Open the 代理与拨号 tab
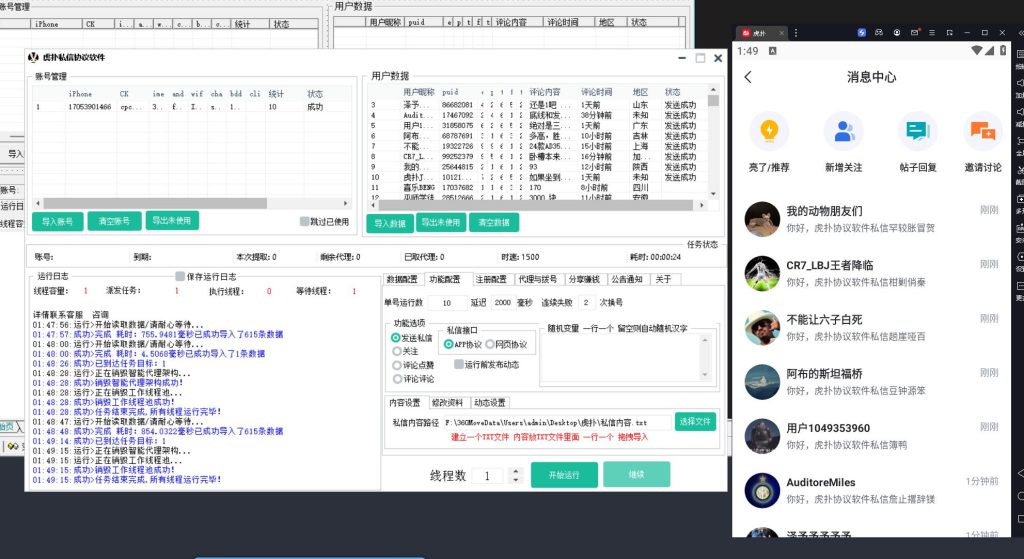The image size is (1024, 559). pyautogui.click(x=538, y=279)
